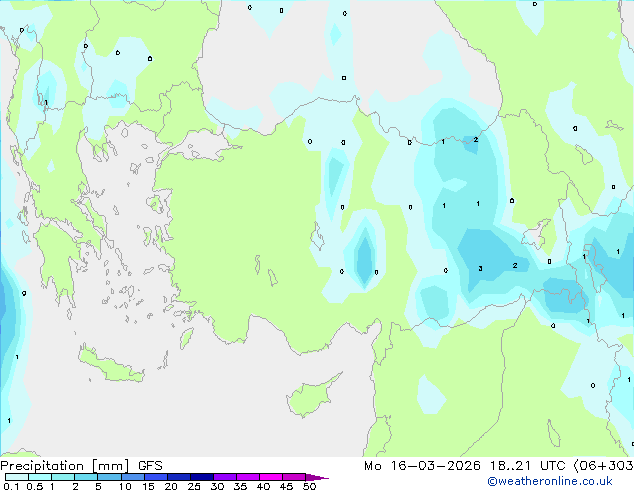Click the "Mo 16-03-2026 18..21 UTC" timestamp

[x=464, y=466]
